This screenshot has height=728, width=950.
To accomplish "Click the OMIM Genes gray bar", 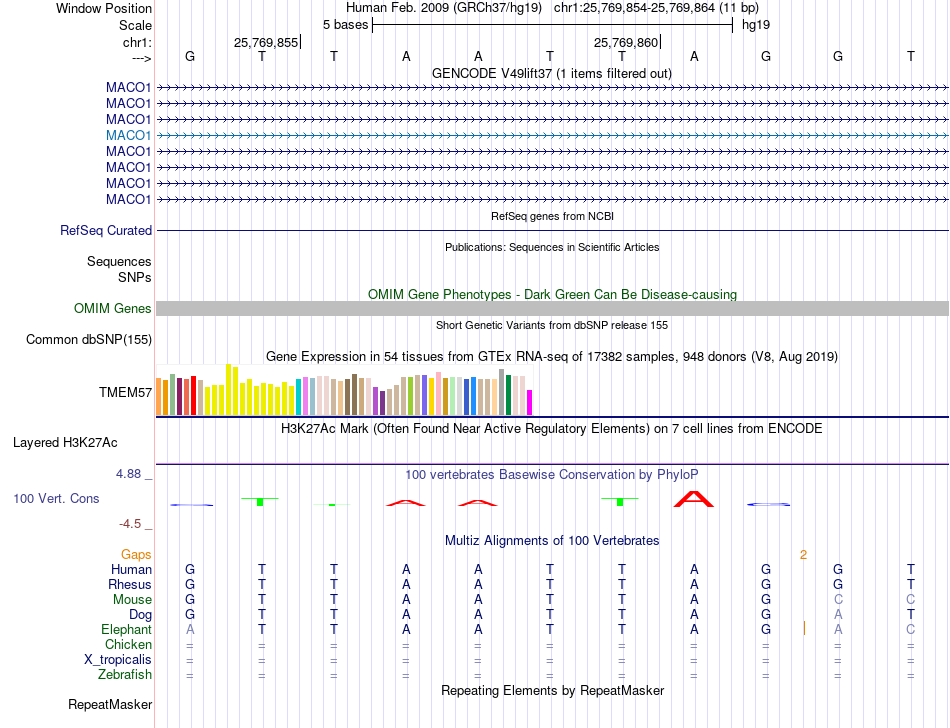I will click(x=552, y=308).
